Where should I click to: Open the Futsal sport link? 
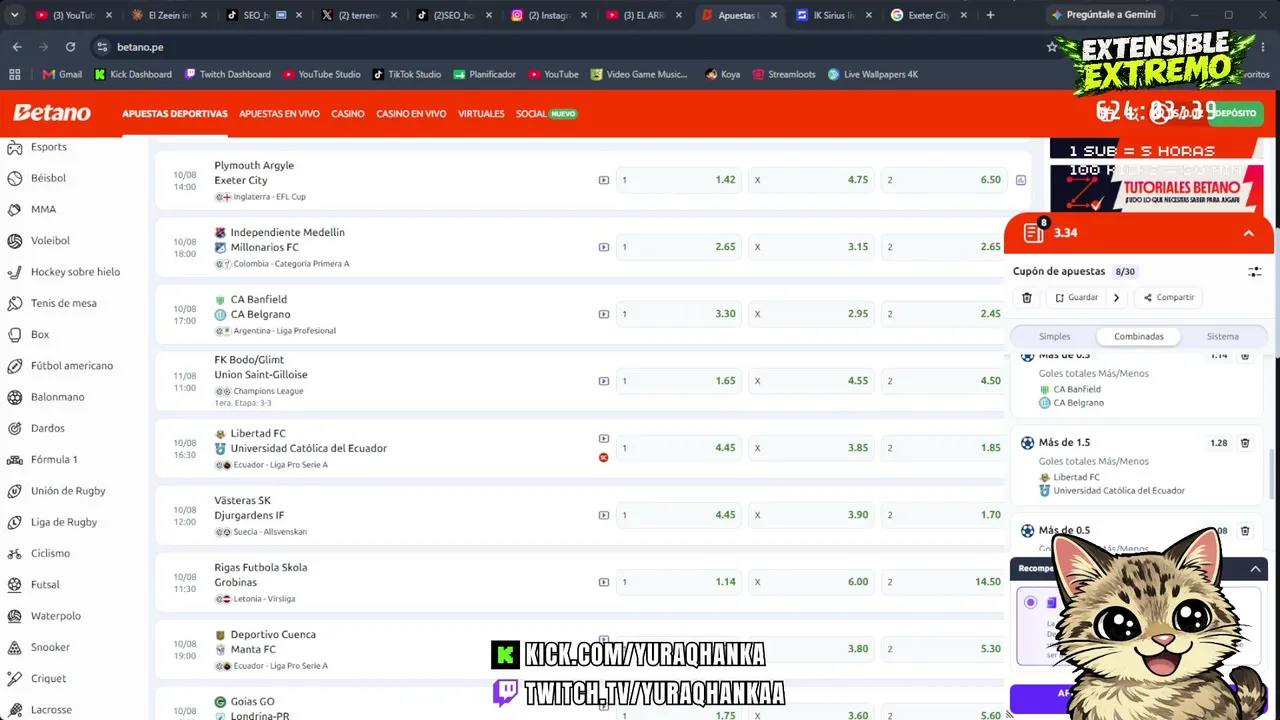(x=45, y=585)
